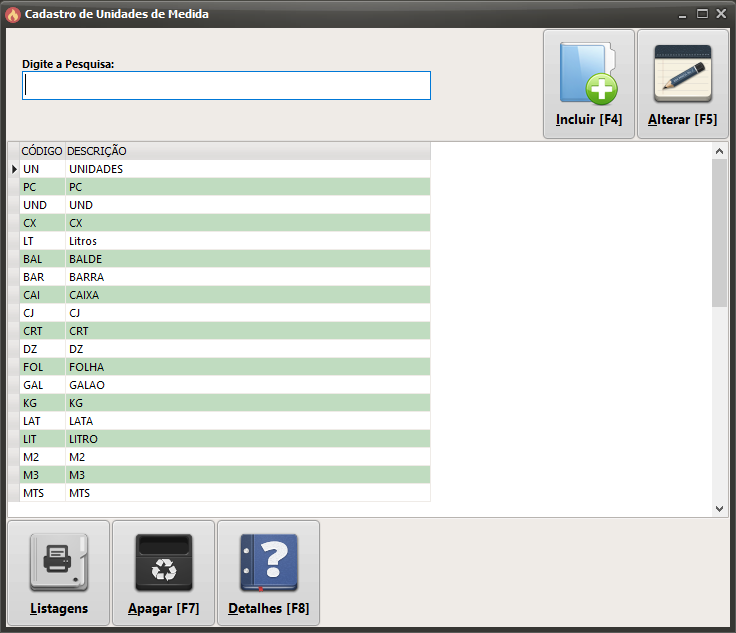Focus the Digite a Pesquisa search field

coord(226,86)
